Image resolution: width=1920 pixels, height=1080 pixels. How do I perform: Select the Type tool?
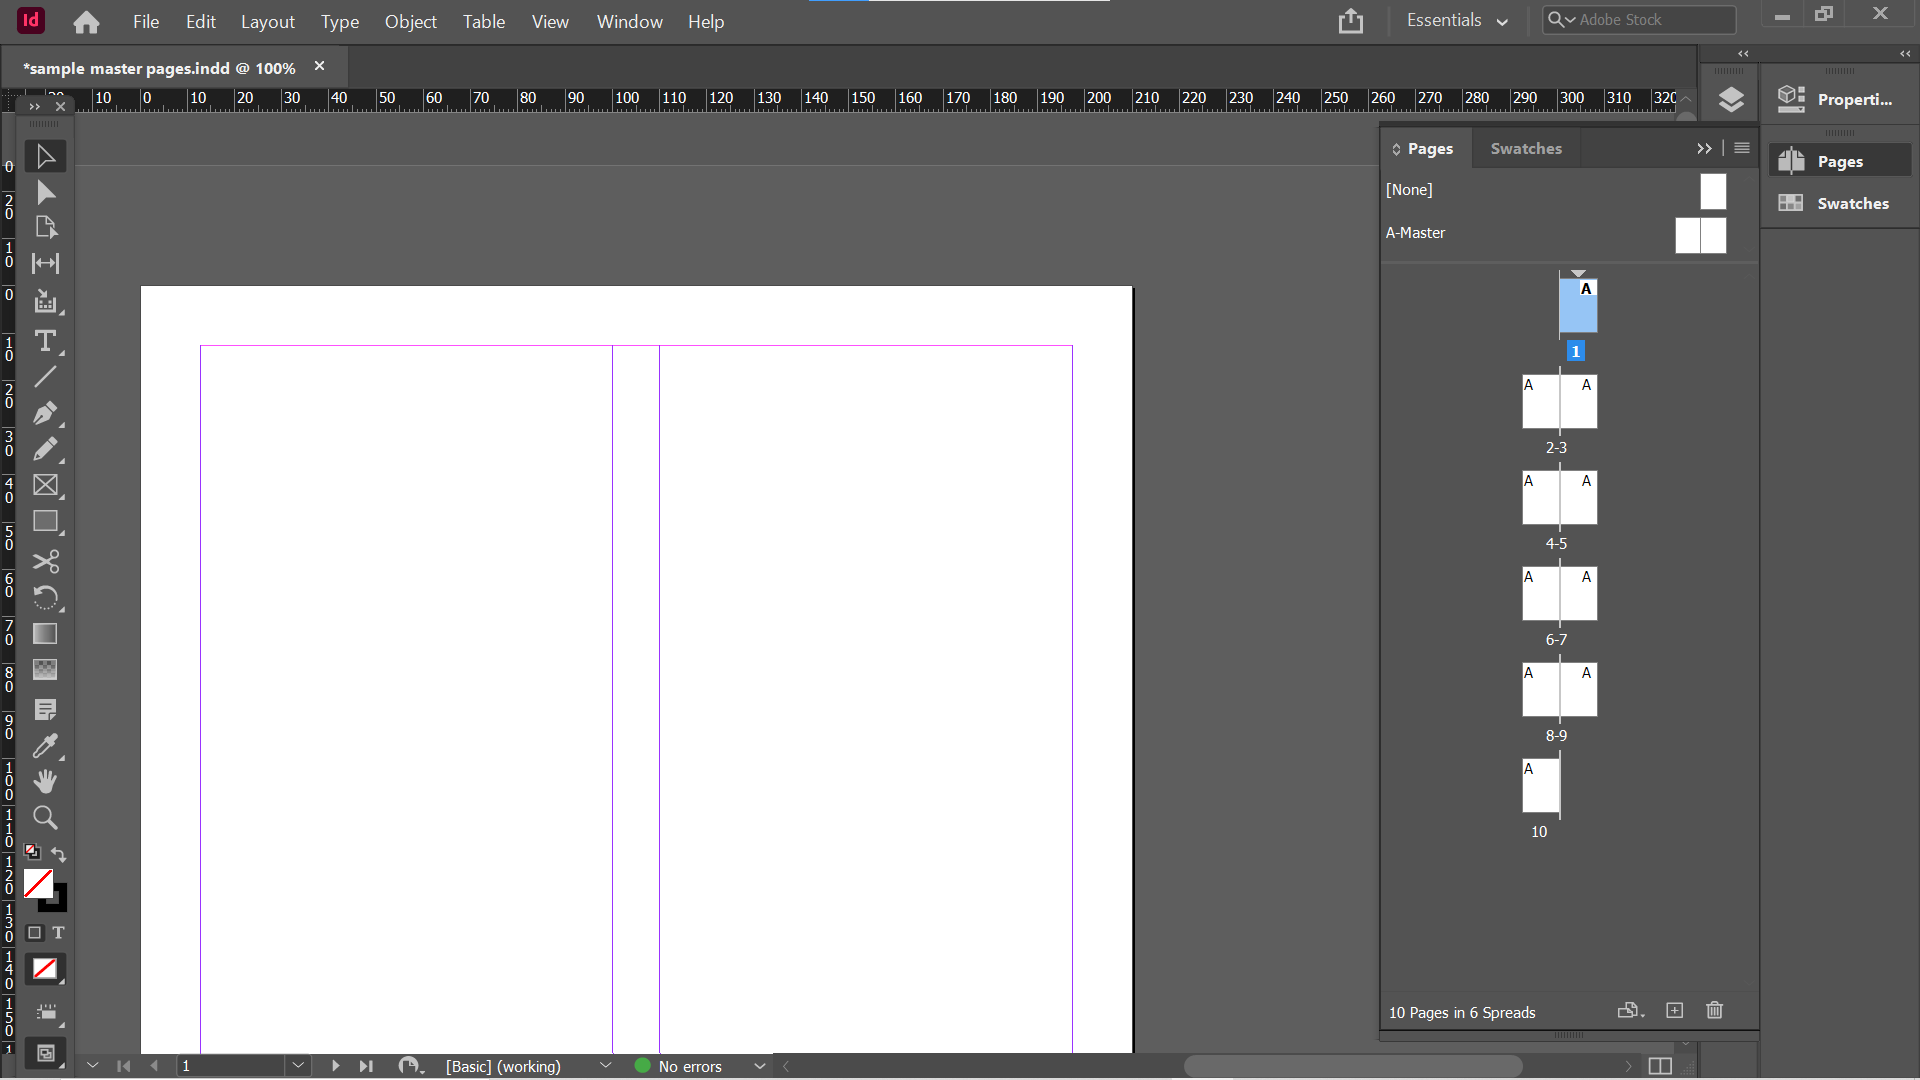(45, 341)
